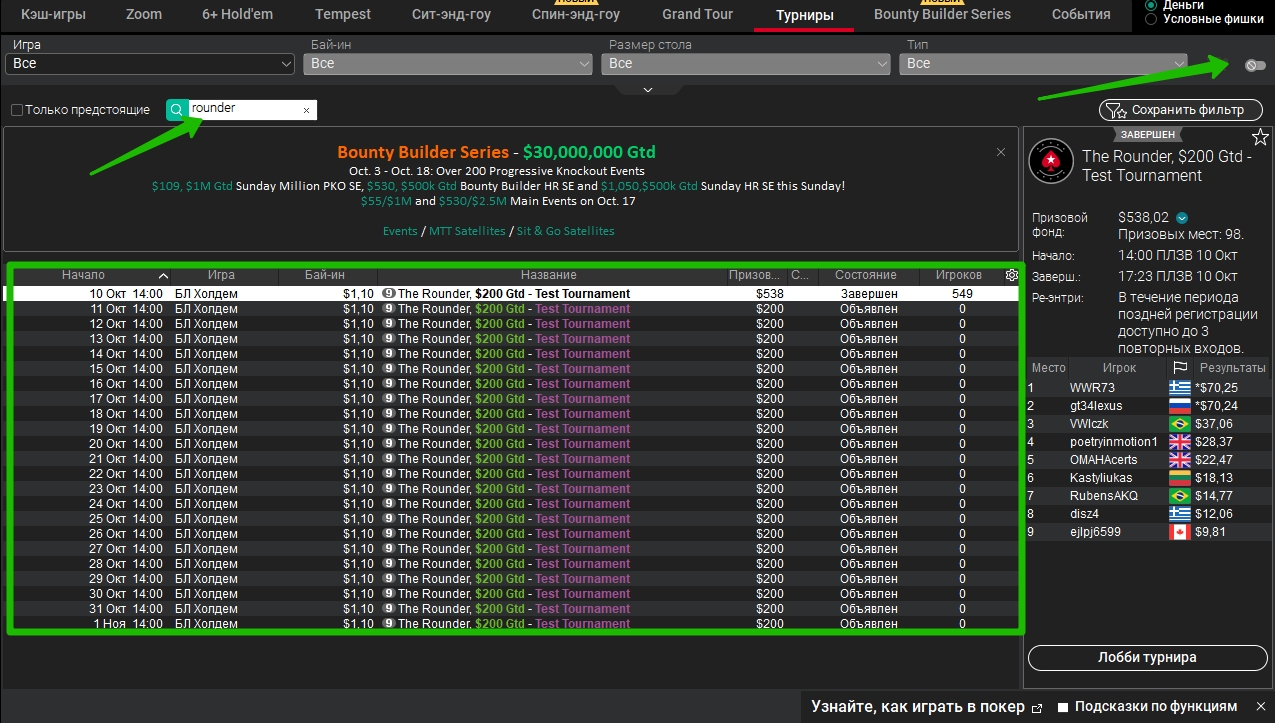Viewport: 1275px width, 723px height.
Task: Click player WWR73 in results
Action: tap(1092, 388)
